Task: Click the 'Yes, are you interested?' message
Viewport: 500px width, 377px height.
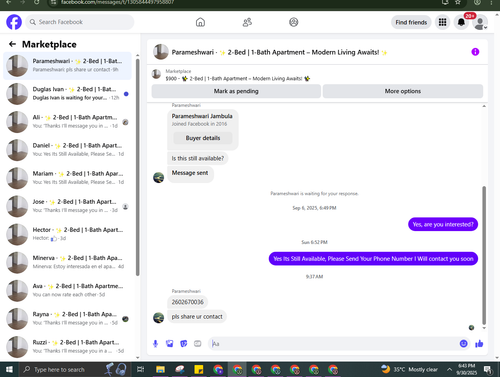Action: coord(443,224)
